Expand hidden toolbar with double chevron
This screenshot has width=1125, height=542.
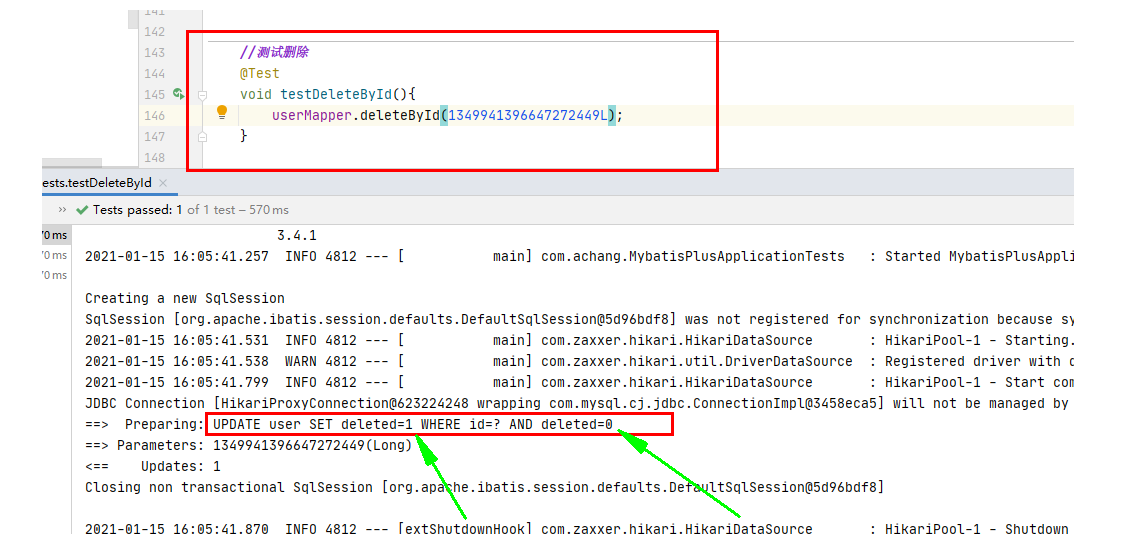(x=62, y=210)
